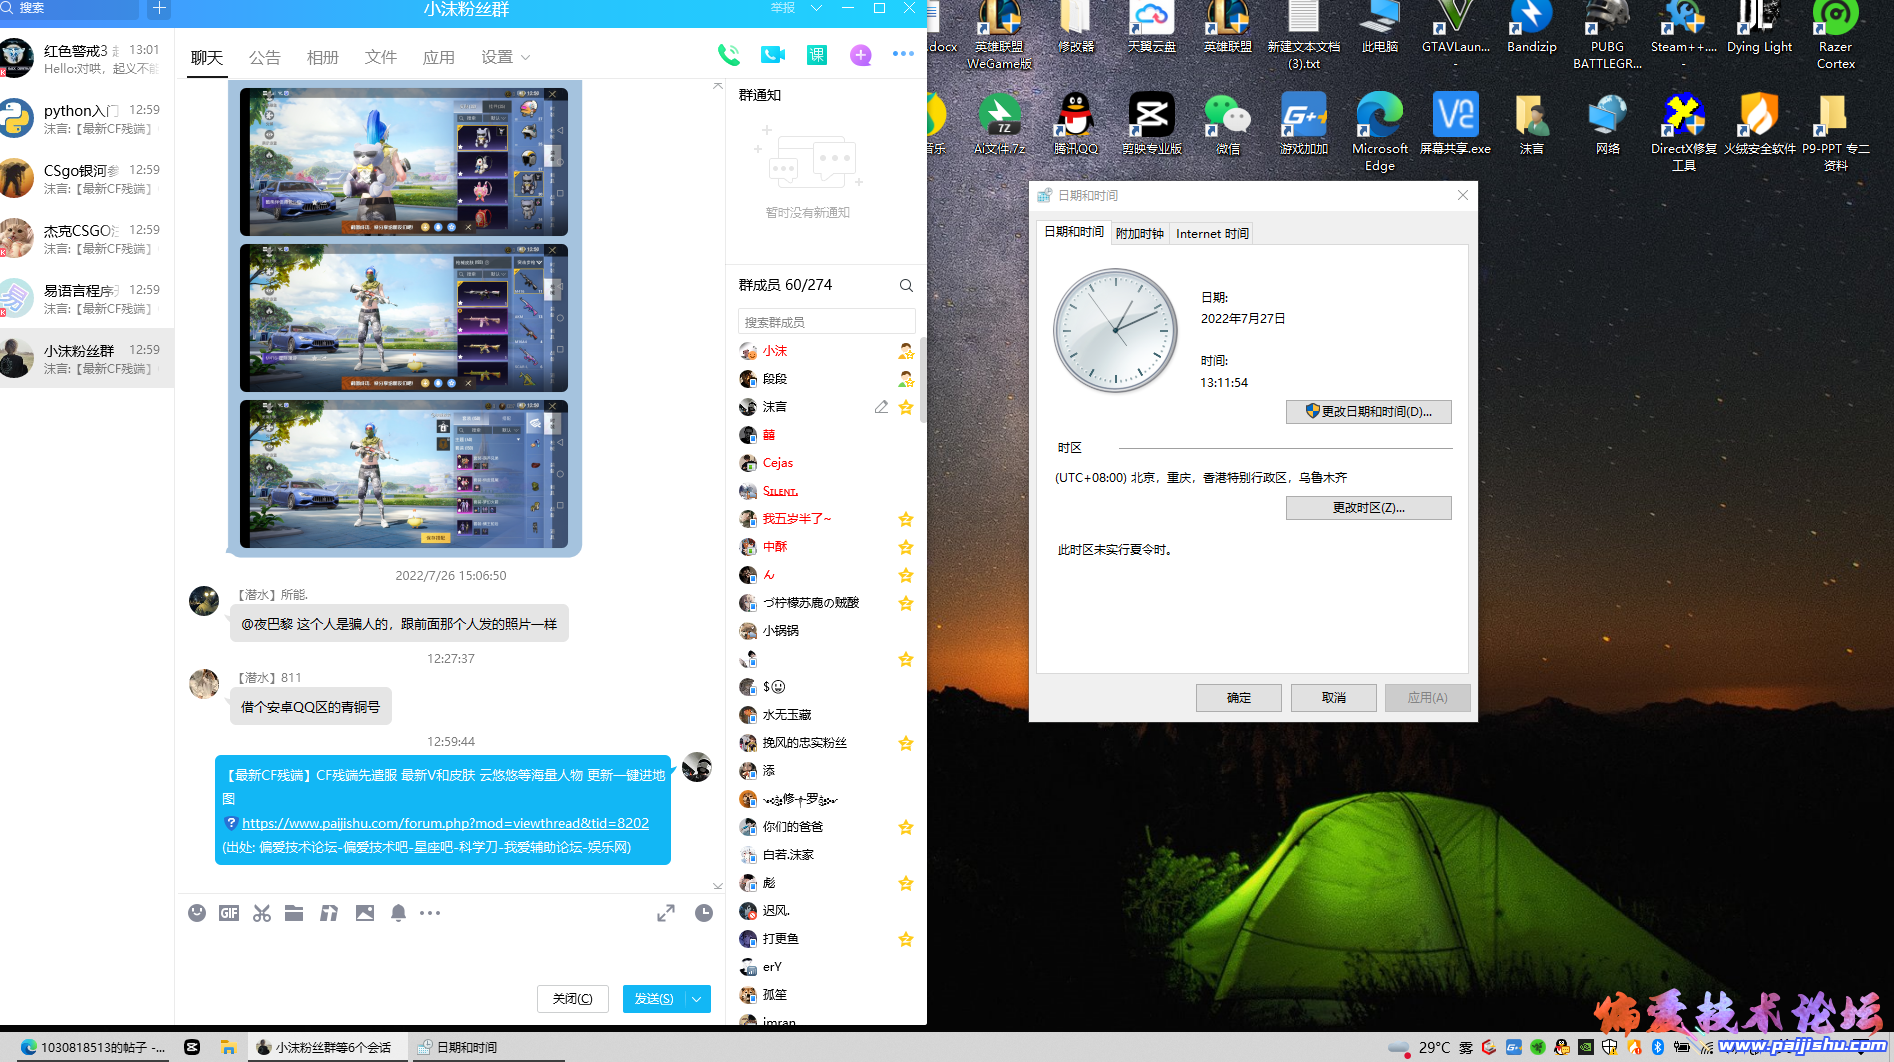Viewport: 1894px width, 1062px height.
Task: Open the 应用 tab
Action: [439, 58]
